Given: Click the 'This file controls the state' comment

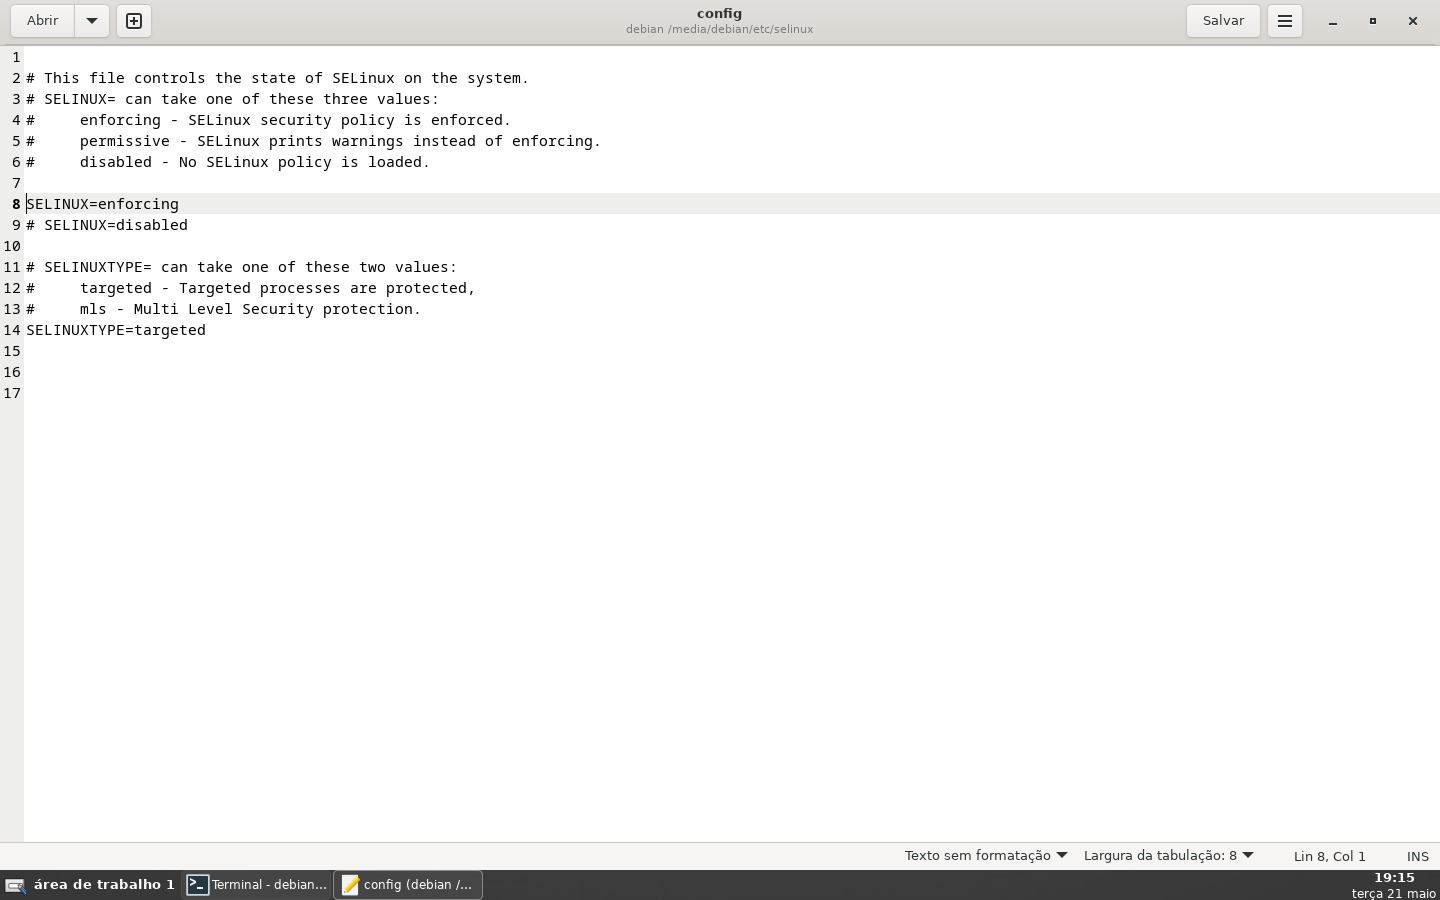Looking at the screenshot, I should click(x=277, y=78).
